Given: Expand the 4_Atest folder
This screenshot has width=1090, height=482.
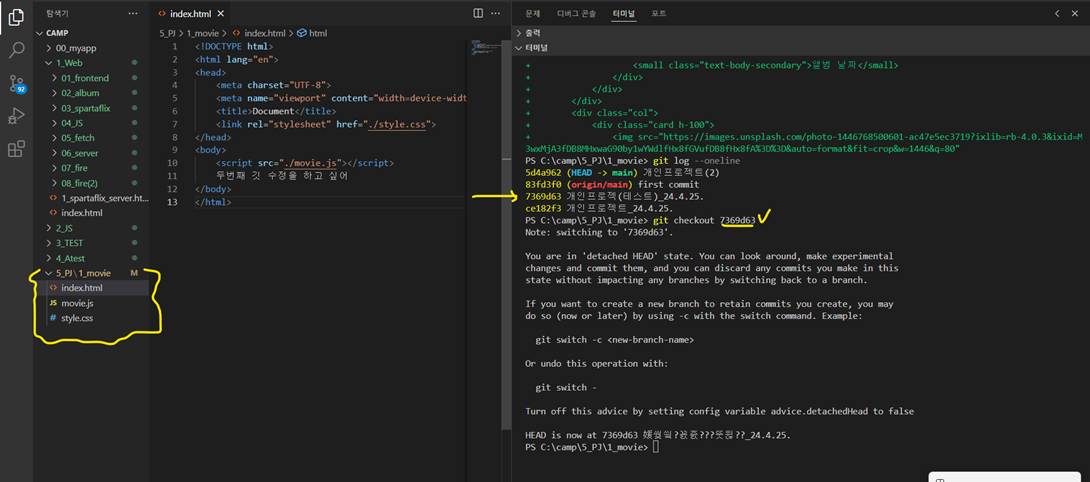Looking at the screenshot, I should click(x=70, y=258).
